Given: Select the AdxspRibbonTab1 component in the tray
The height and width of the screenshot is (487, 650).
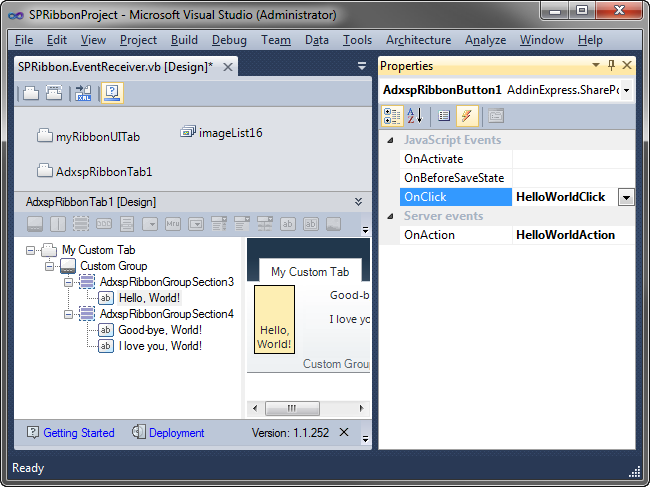Looking at the screenshot, I should point(95,171).
